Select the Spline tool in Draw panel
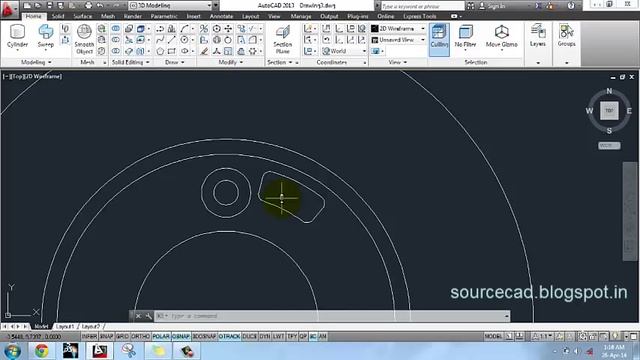The image size is (640, 360). pyautogui.click(x=160, y=40)
